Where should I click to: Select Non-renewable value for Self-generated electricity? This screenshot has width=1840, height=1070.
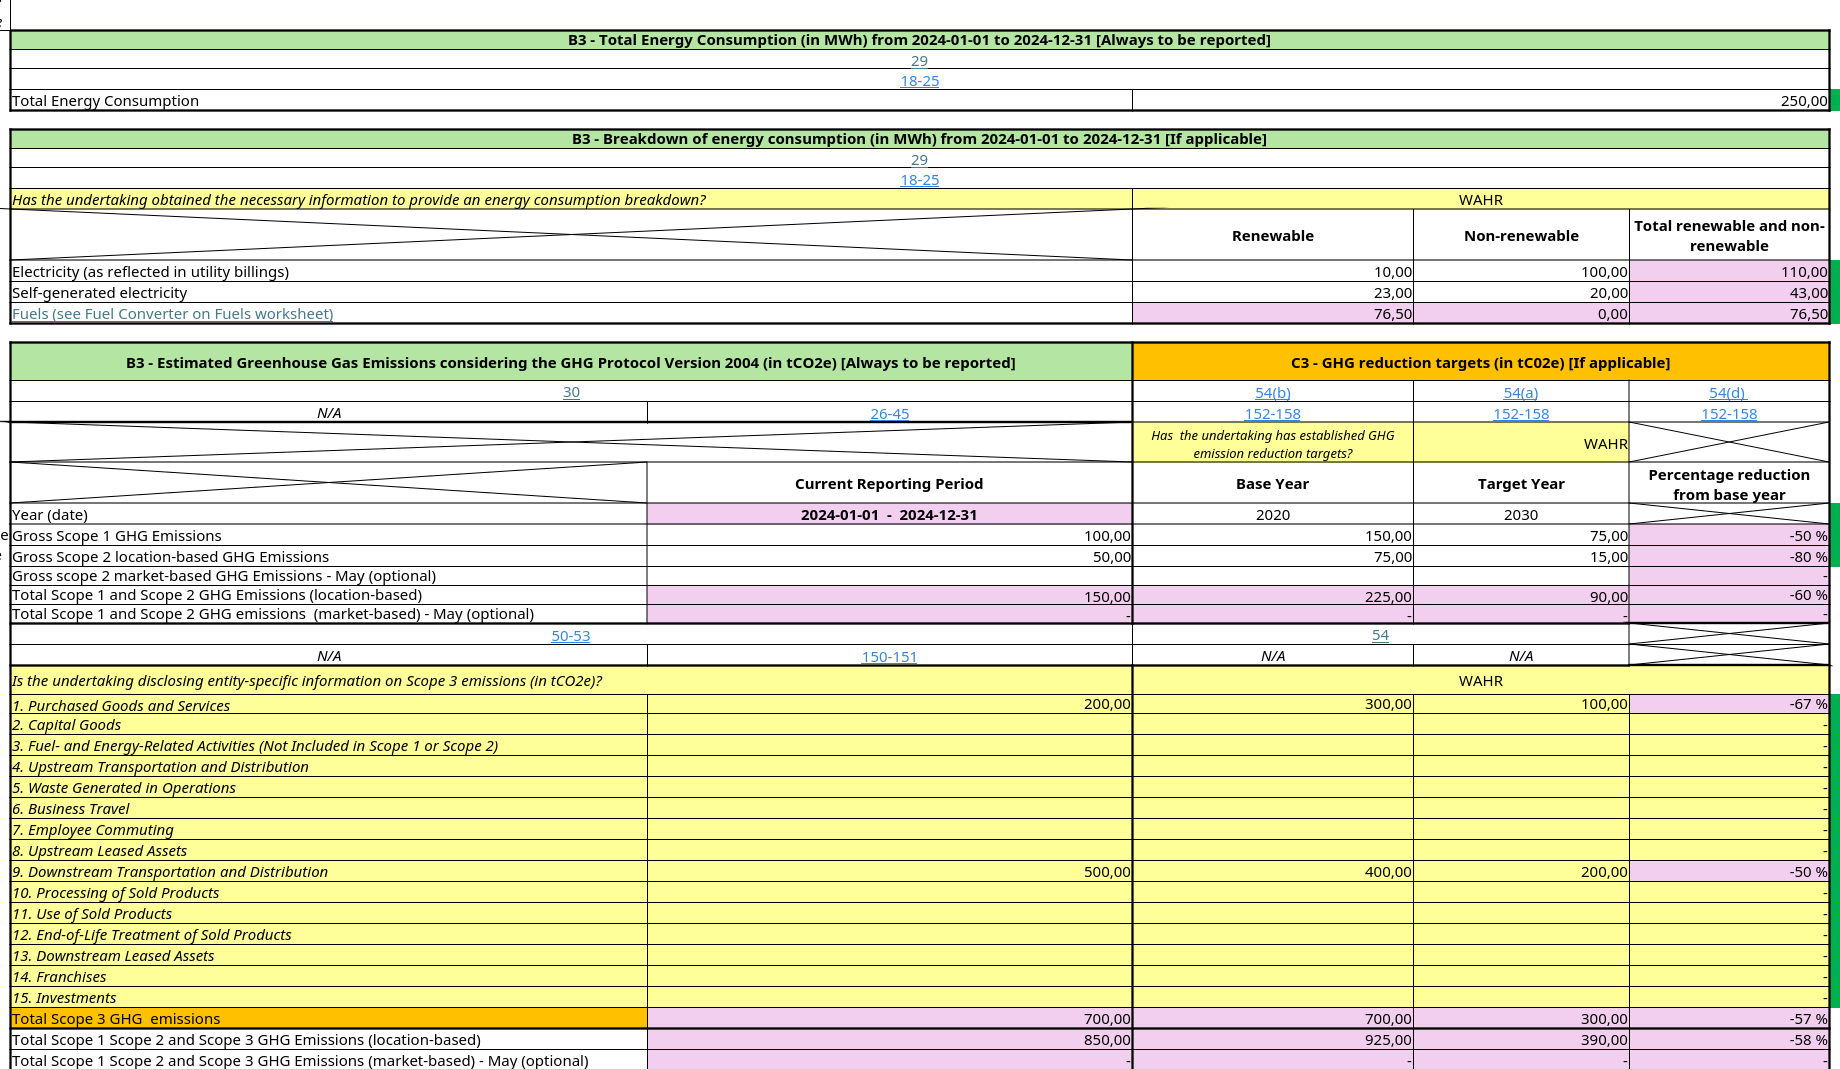point(1520,293)
